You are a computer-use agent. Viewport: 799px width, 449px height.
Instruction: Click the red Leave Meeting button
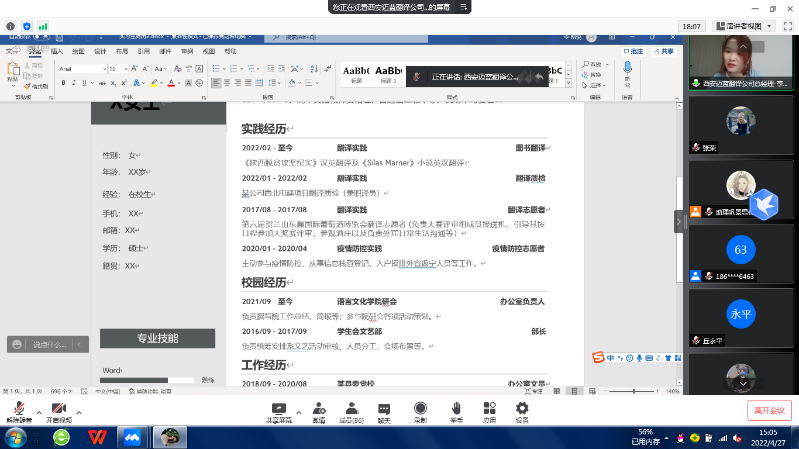[x=770, y=410]
